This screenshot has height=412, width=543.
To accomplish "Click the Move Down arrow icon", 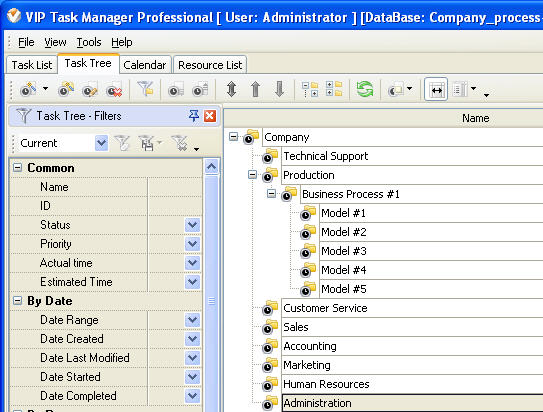I will (279, 89).
